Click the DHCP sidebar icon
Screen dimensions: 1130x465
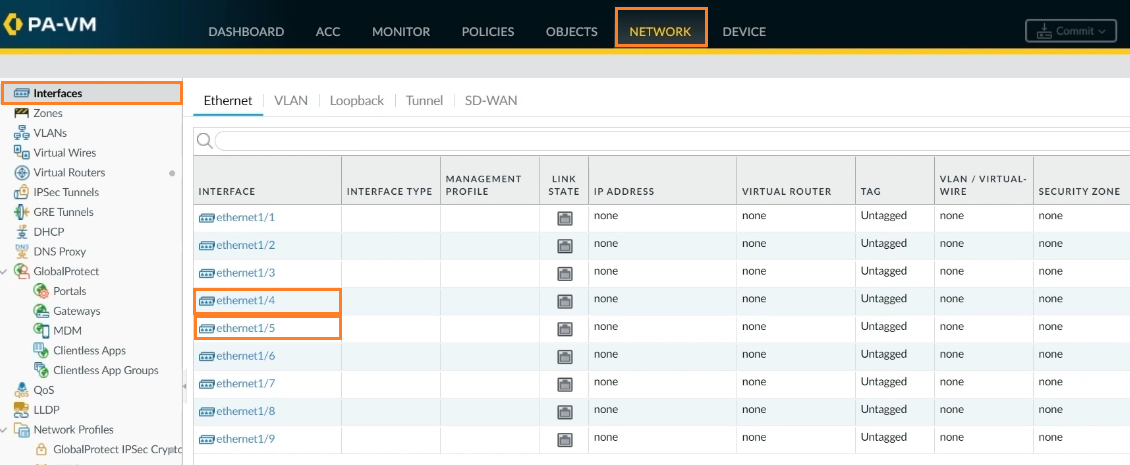[22, 231]
